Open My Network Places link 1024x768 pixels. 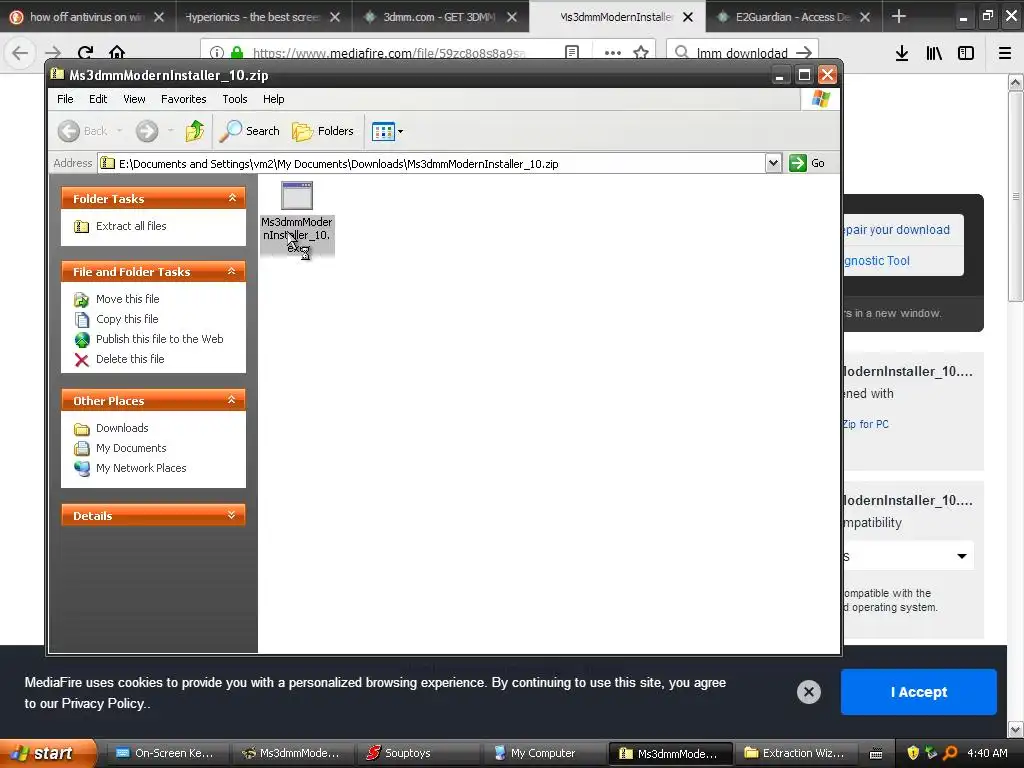[141, 468]
